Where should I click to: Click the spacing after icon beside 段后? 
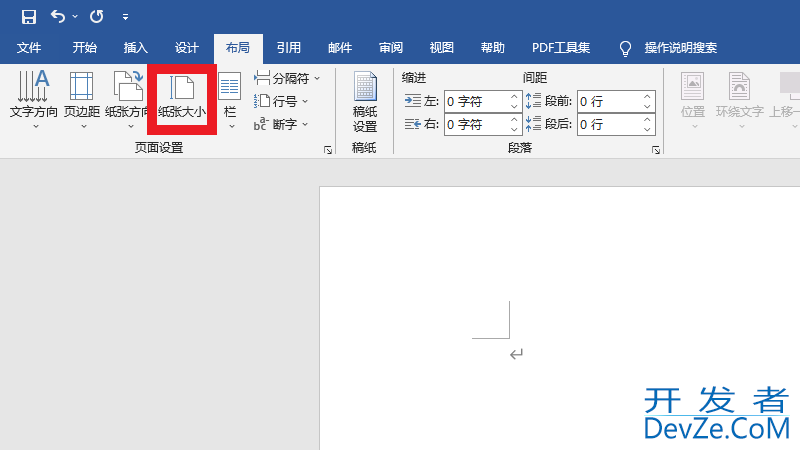point(533,123)
